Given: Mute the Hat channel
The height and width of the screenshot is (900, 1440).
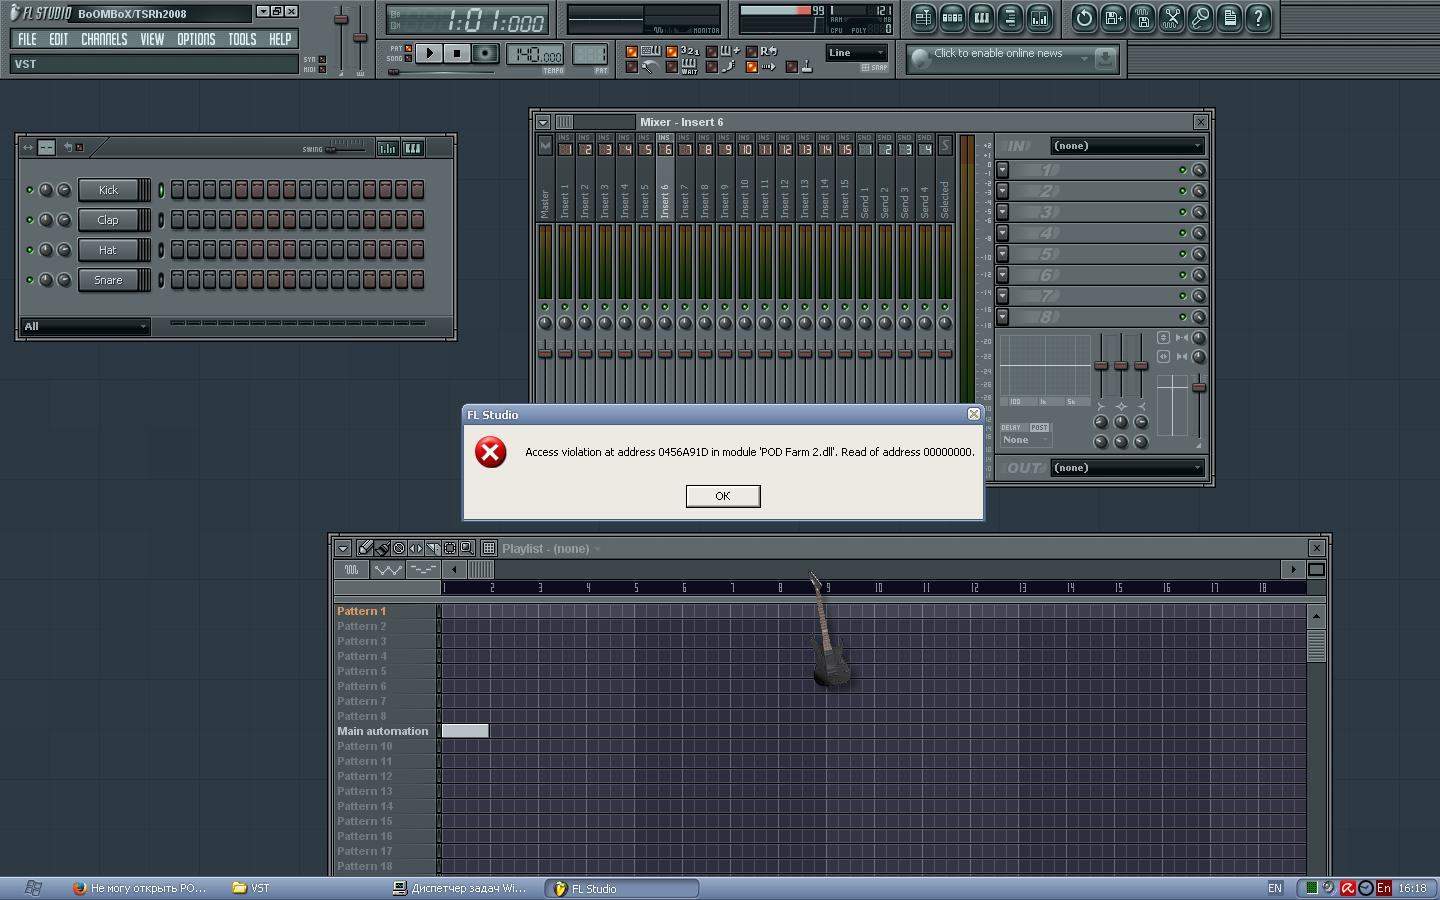Looking at the screenshot, I should click(x=30, y=250).
